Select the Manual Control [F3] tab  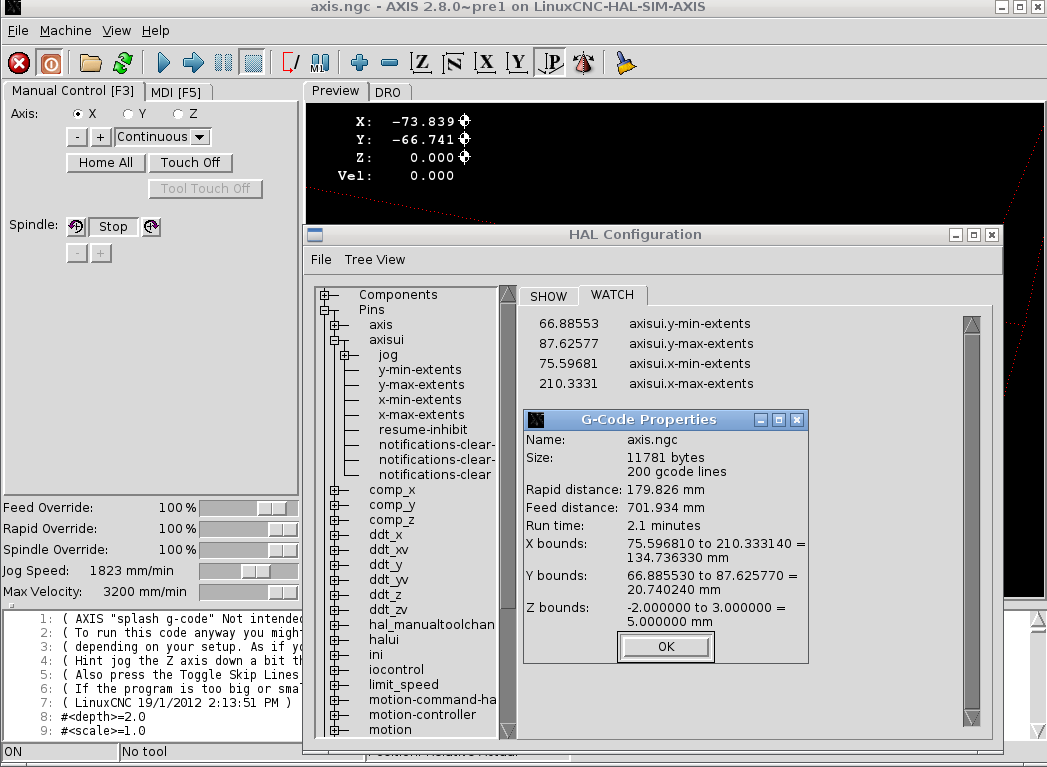click(x=73, y=91)
